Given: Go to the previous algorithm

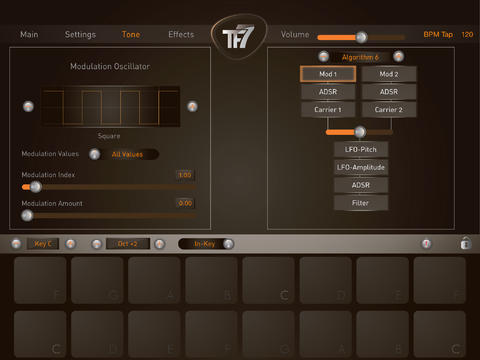Looking at the screenshot, I should tap(323, 57).
